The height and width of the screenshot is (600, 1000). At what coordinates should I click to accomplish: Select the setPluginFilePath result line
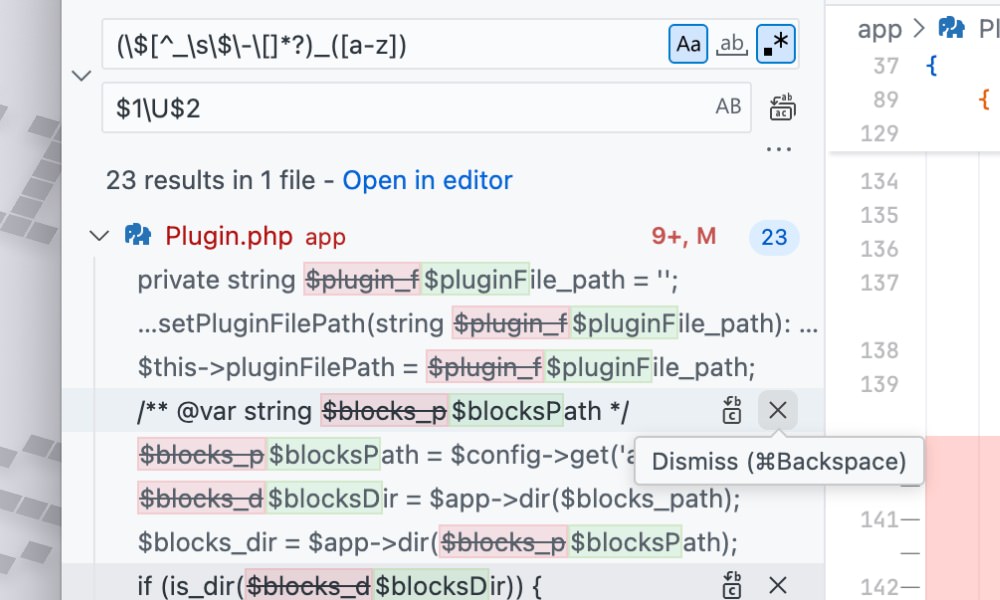470,324
